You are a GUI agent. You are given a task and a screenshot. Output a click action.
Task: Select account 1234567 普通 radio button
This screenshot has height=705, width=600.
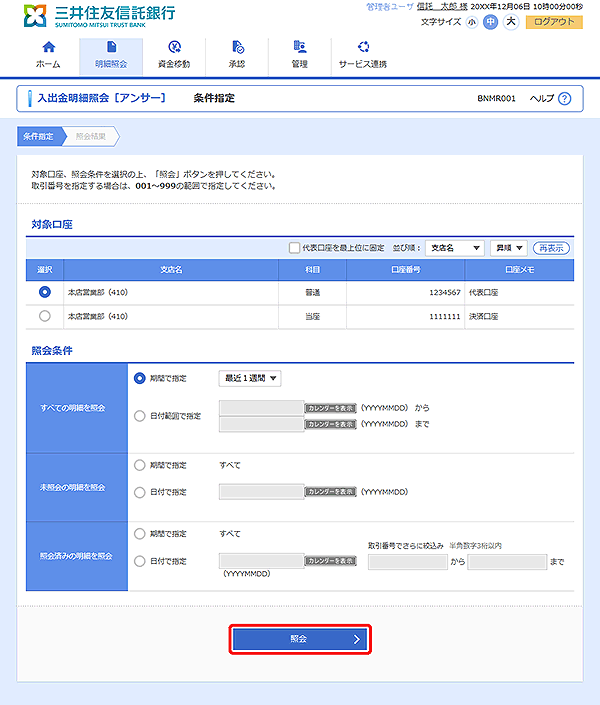click(45, 292)
